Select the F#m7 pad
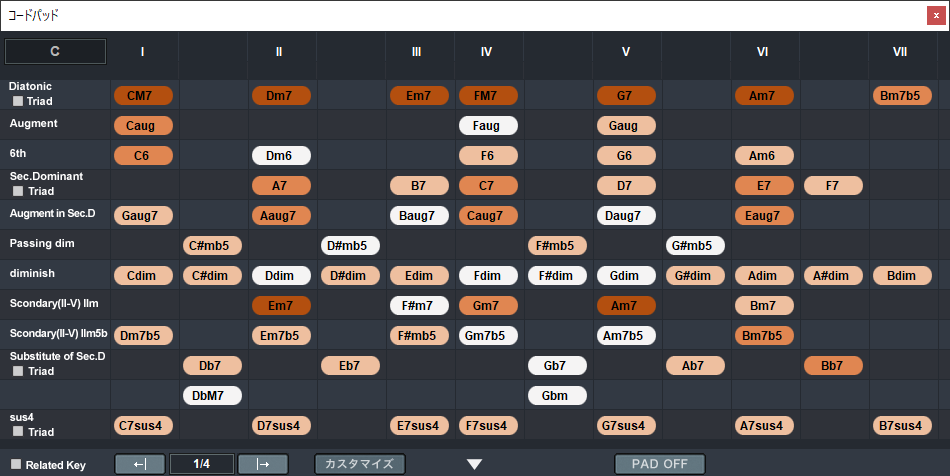950x476 pixels. 419,306
